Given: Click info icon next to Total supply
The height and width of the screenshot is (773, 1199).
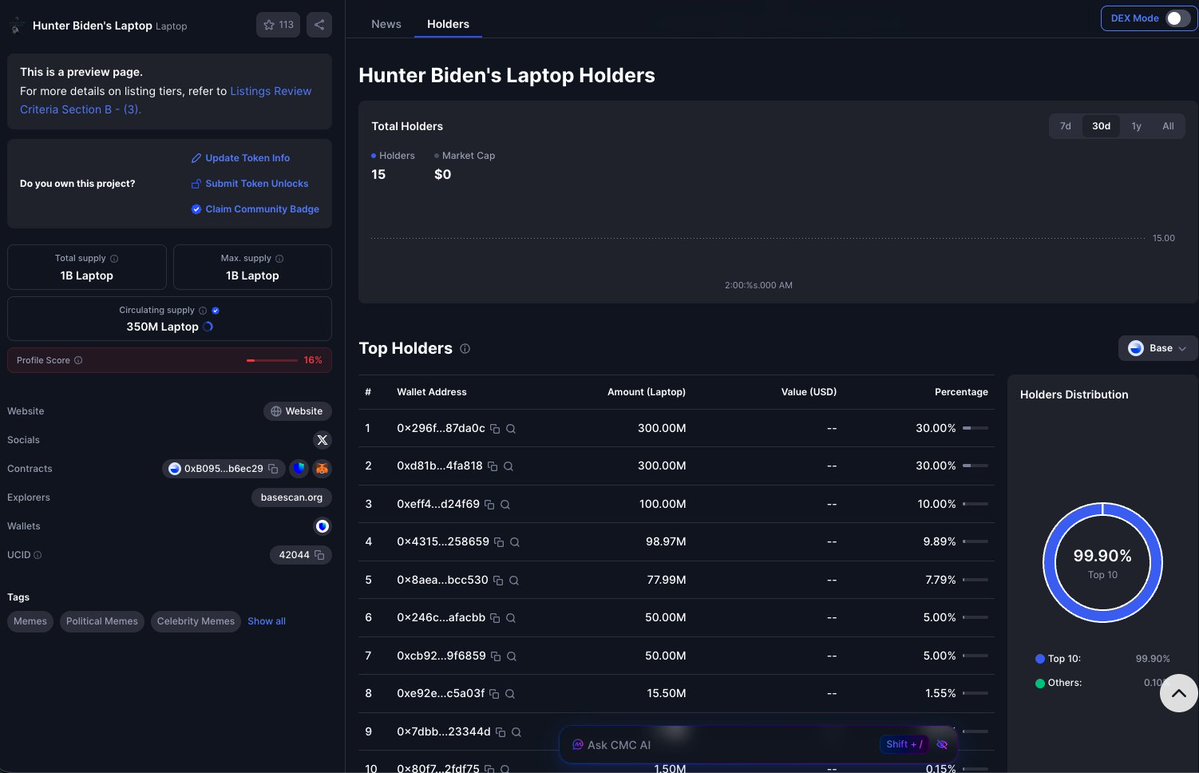Looking at the screenshot, I should [x=114, y=258].
